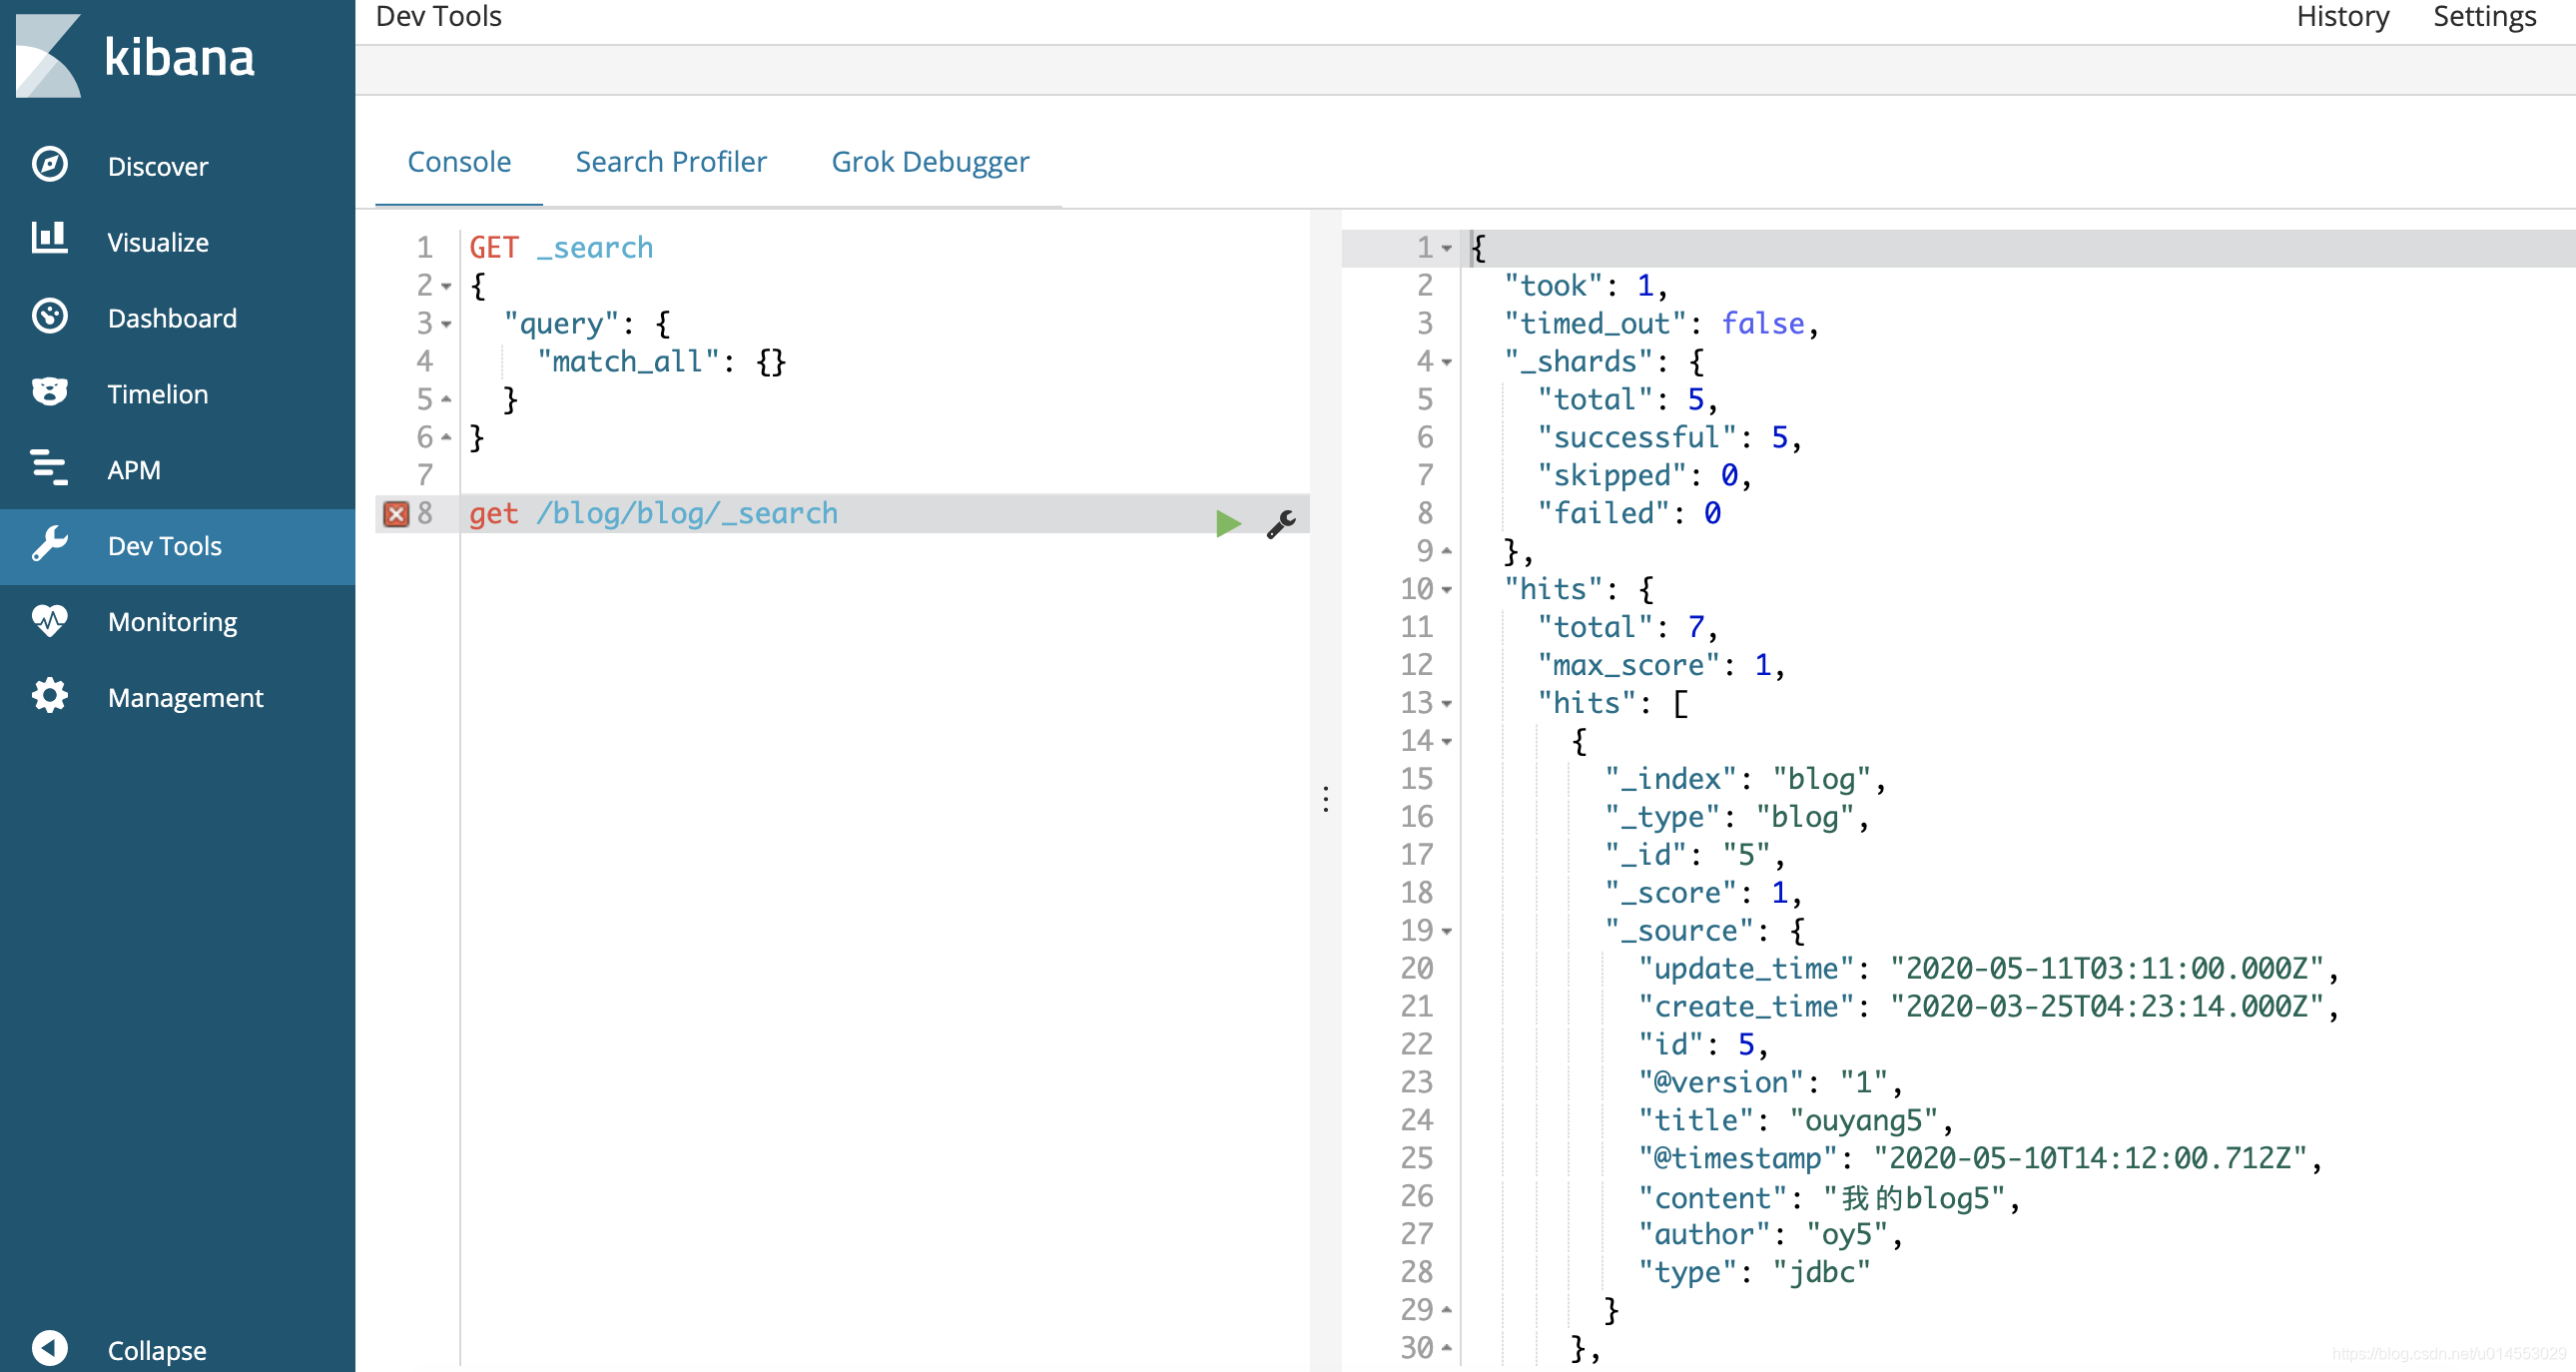Open the wrench options menu on line 8

click(1280, 523)
